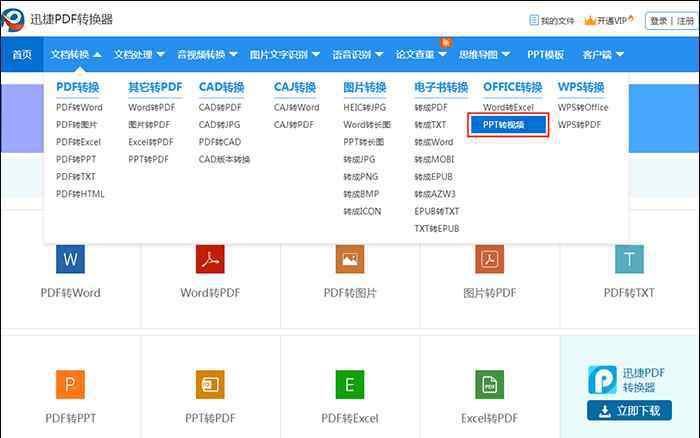Open 我的文件 at the top
The width and height of the screenshot is (700, 438).
551,20
